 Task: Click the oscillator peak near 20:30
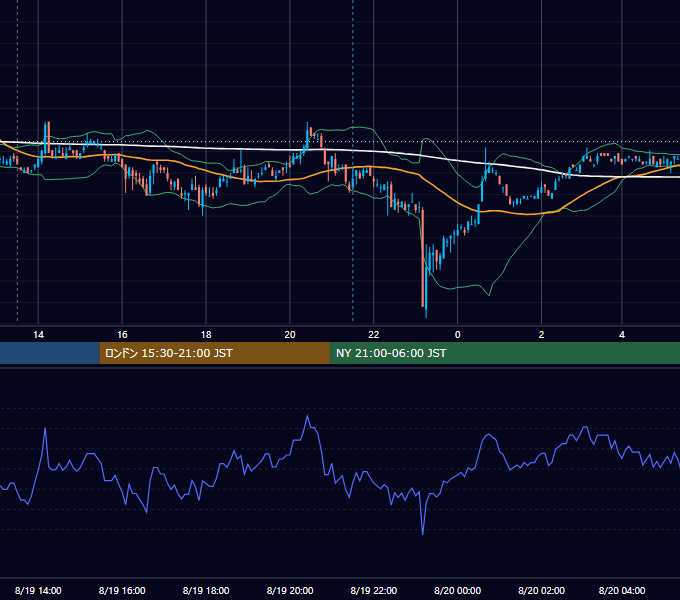(x=307, y=416)
